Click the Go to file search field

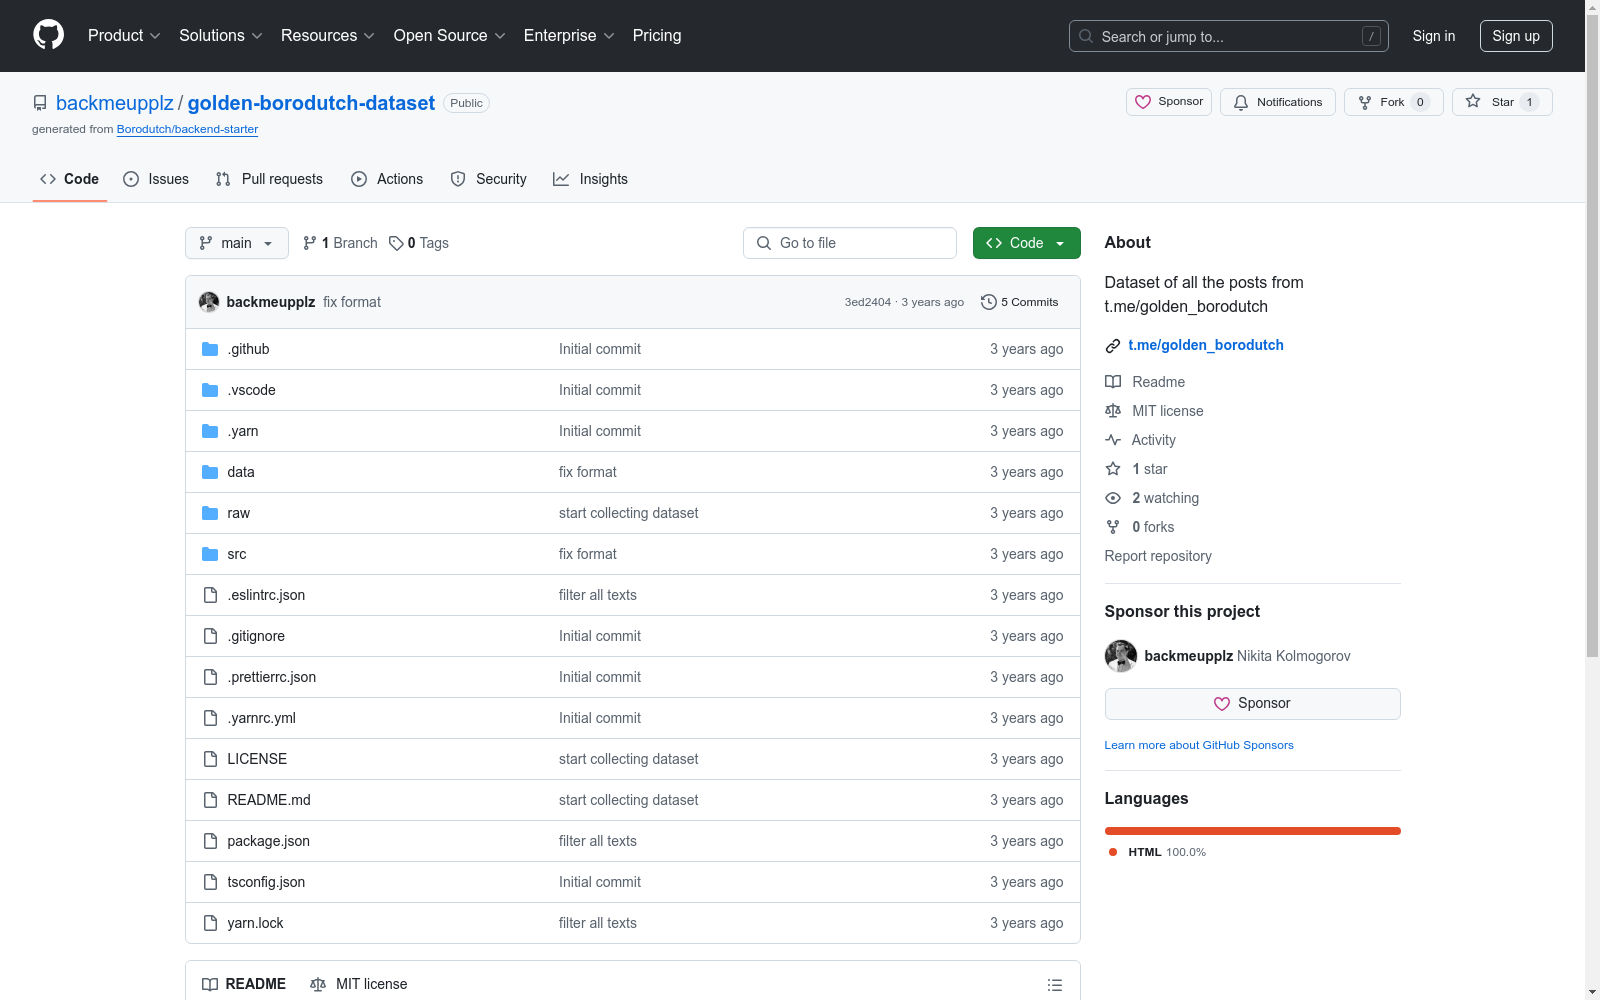850,243
